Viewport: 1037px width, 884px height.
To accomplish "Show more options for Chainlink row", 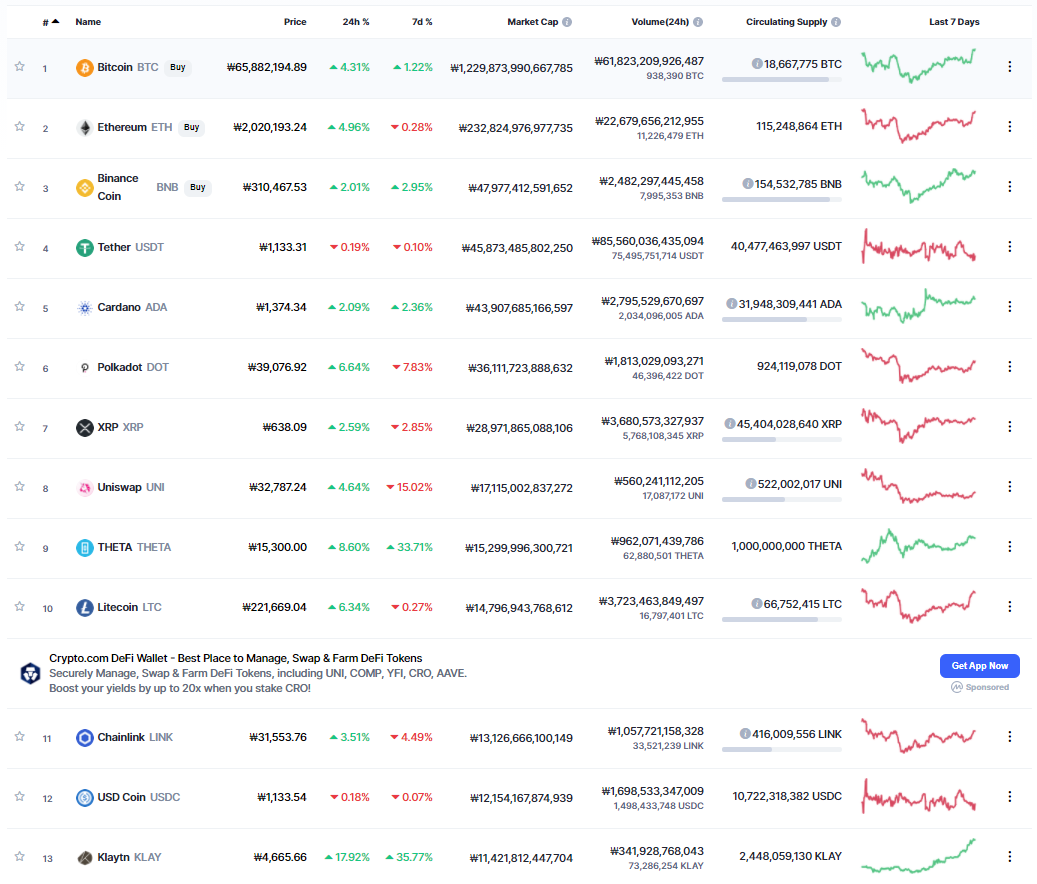I will (x=1009, y=737).
